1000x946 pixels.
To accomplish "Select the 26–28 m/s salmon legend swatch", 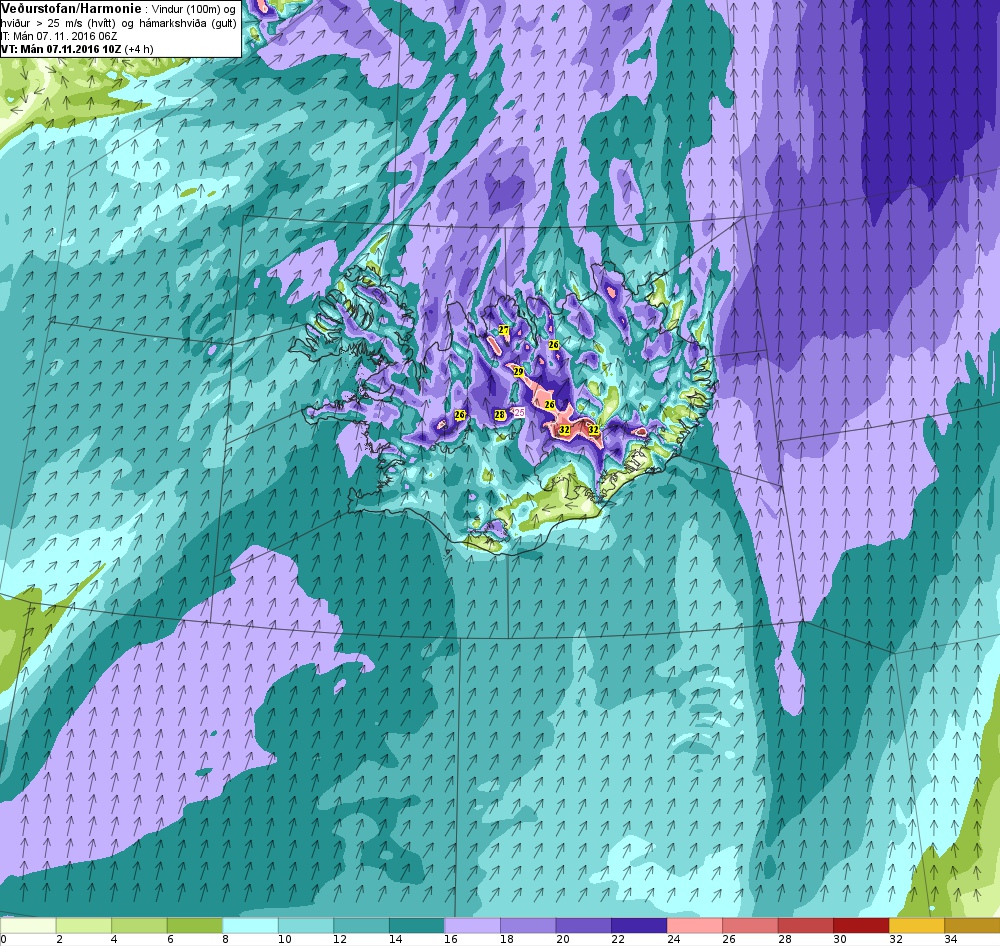I will click(x=749, y=925).
